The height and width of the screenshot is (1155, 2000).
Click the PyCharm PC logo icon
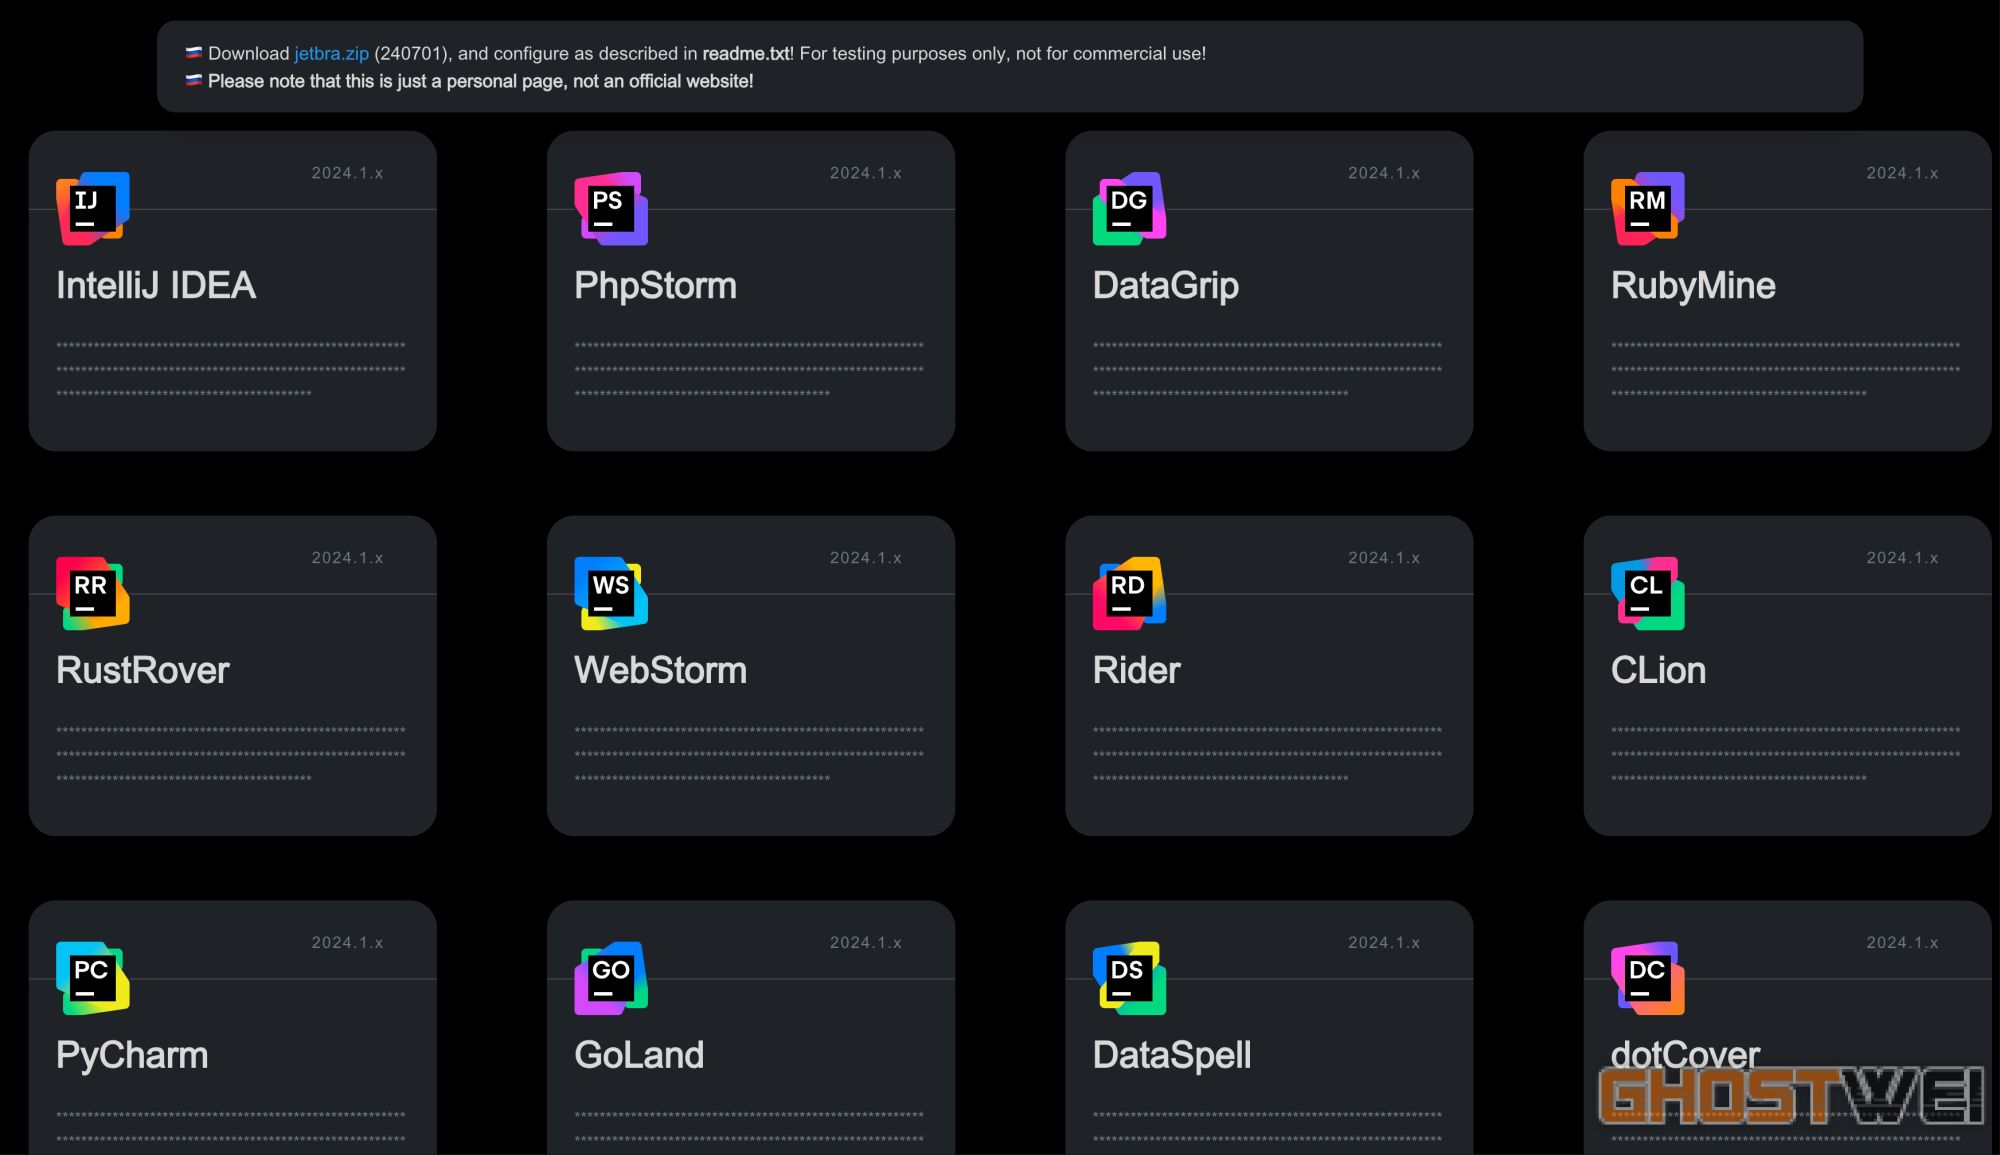pos(93,978)
